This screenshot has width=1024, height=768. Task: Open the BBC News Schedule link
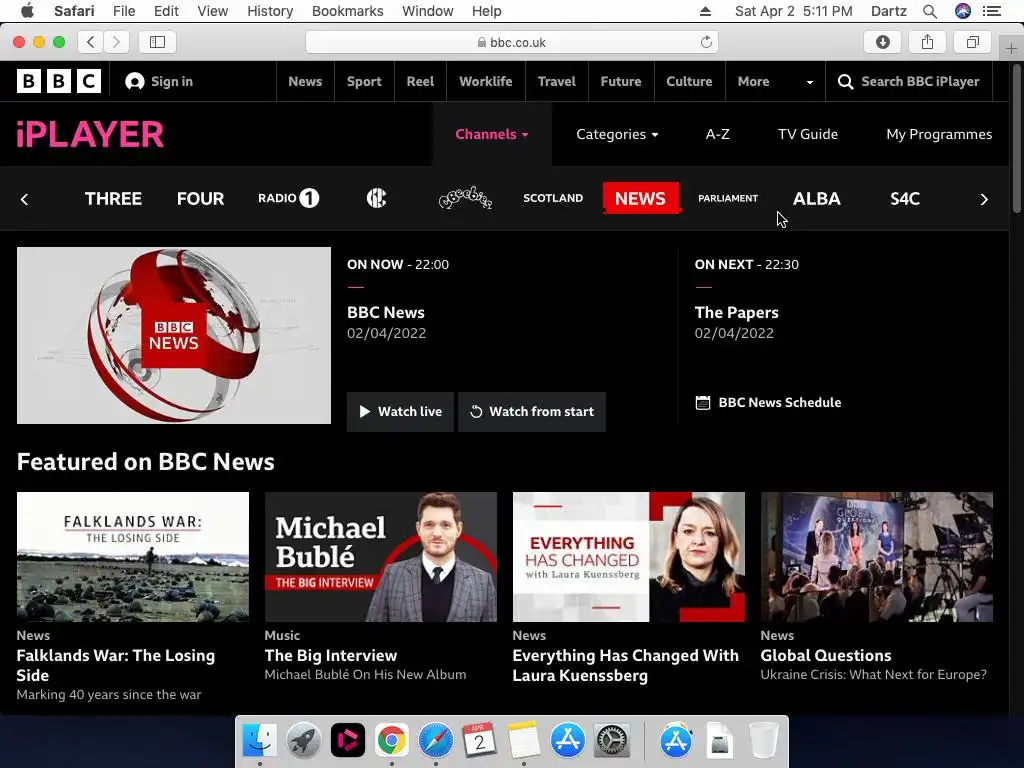(769, 402)
